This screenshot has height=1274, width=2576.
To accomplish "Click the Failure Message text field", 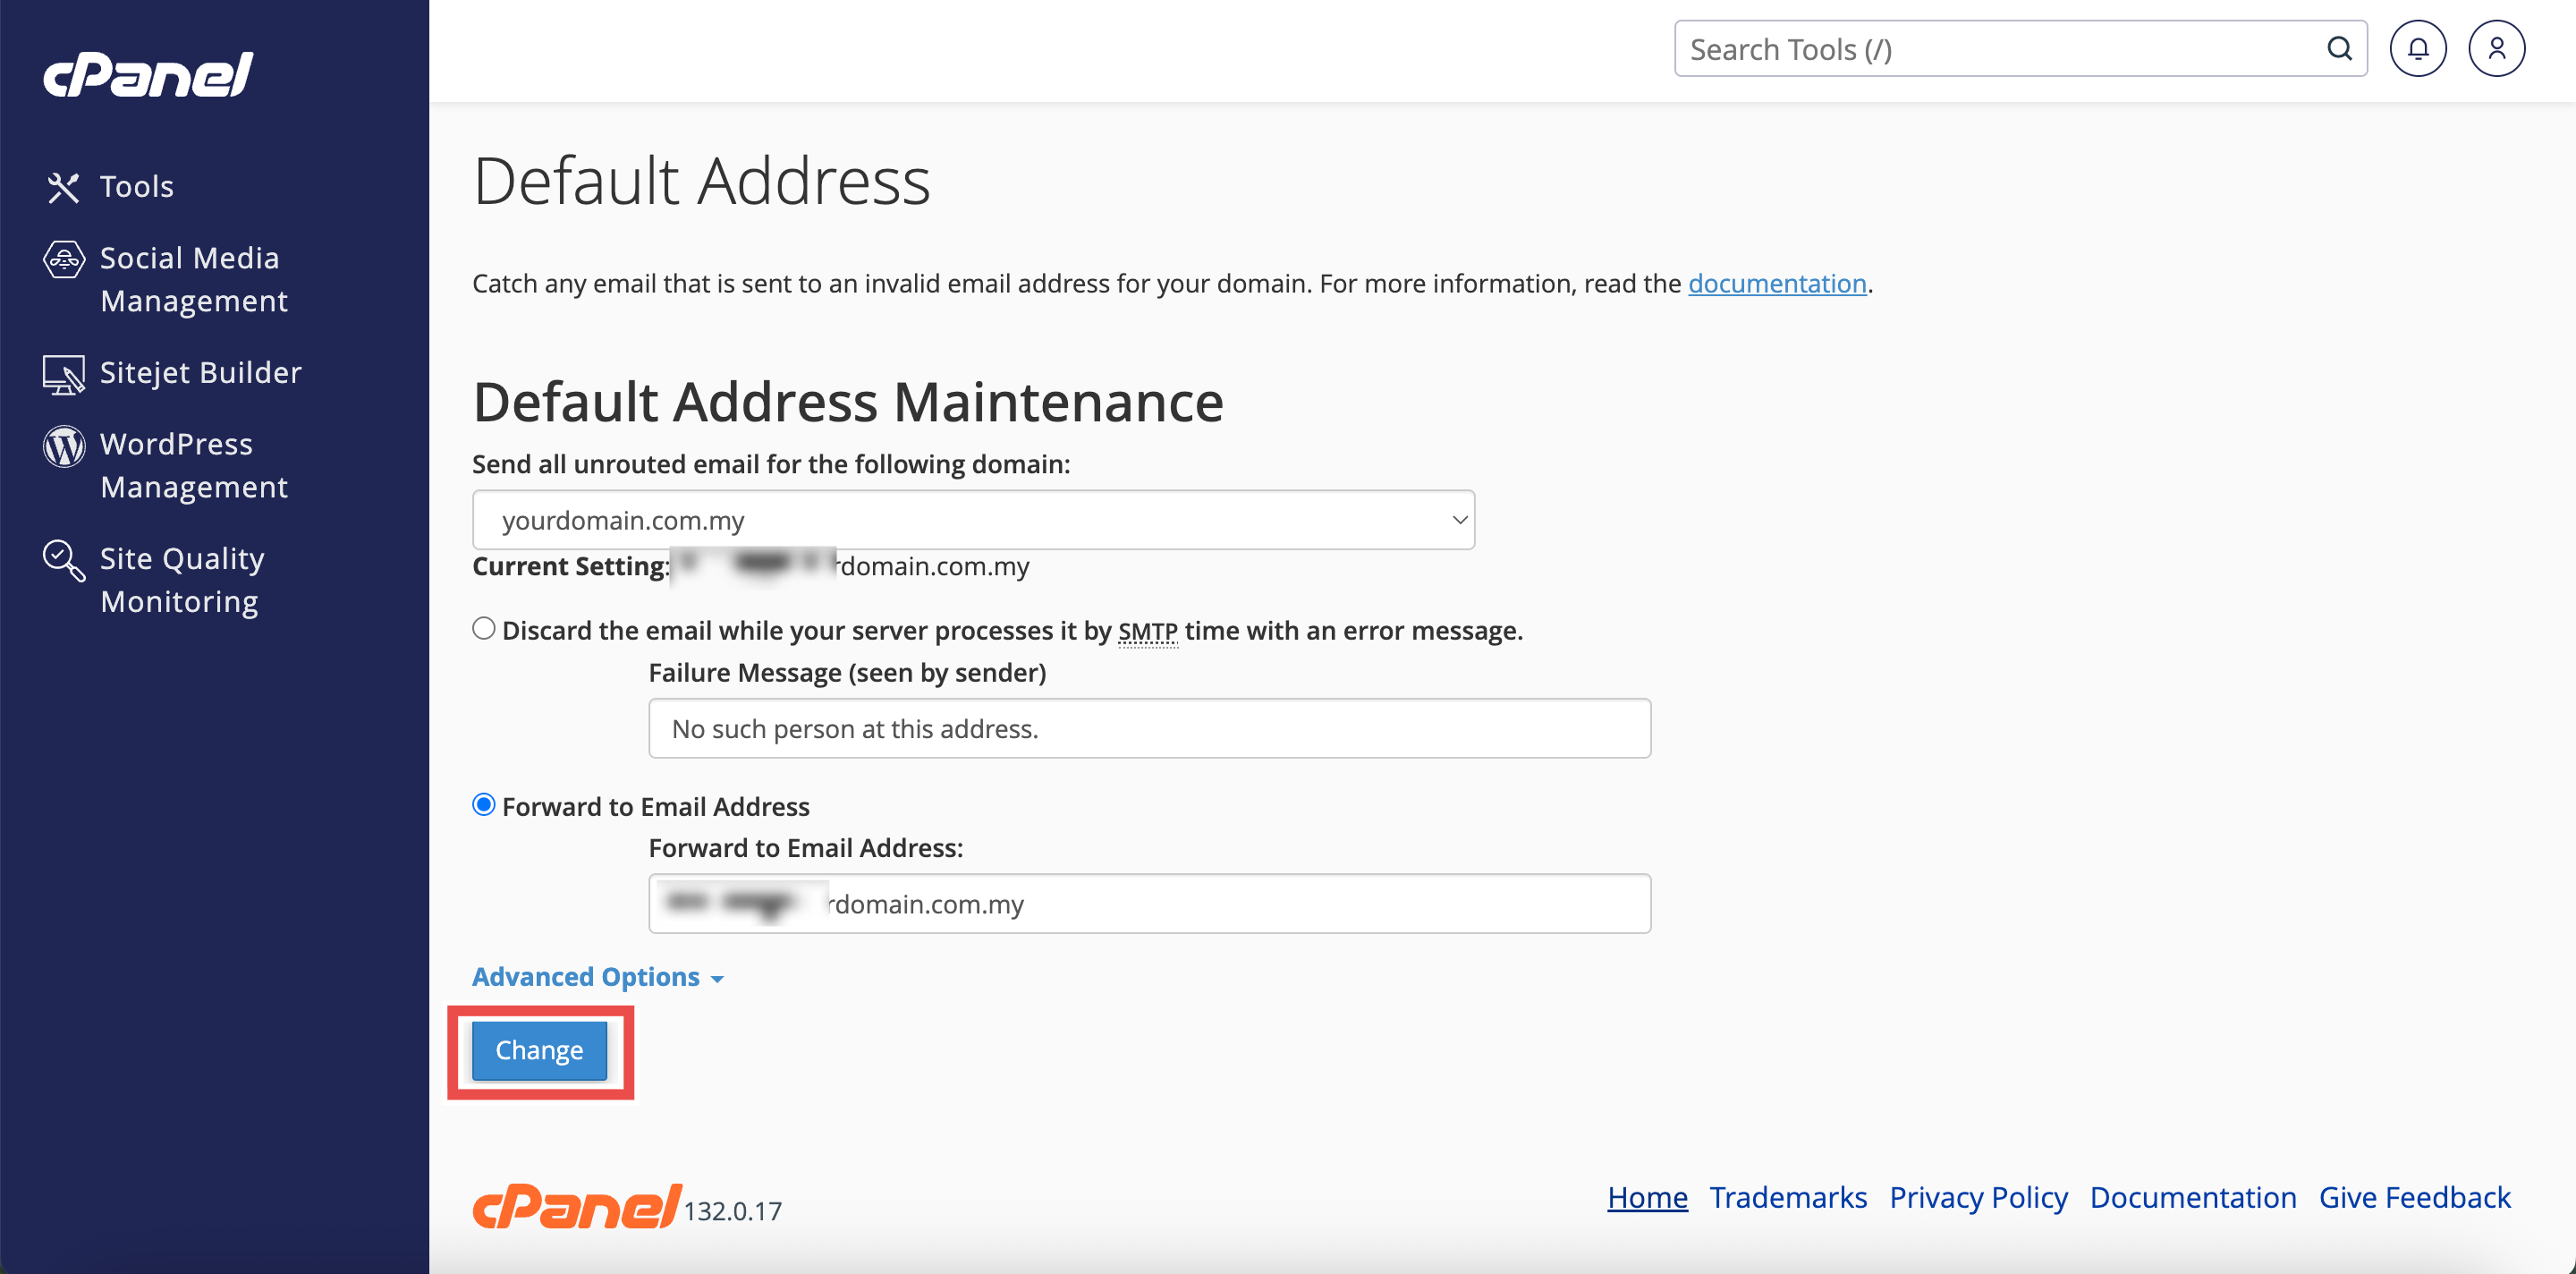I will [1148, 729].
